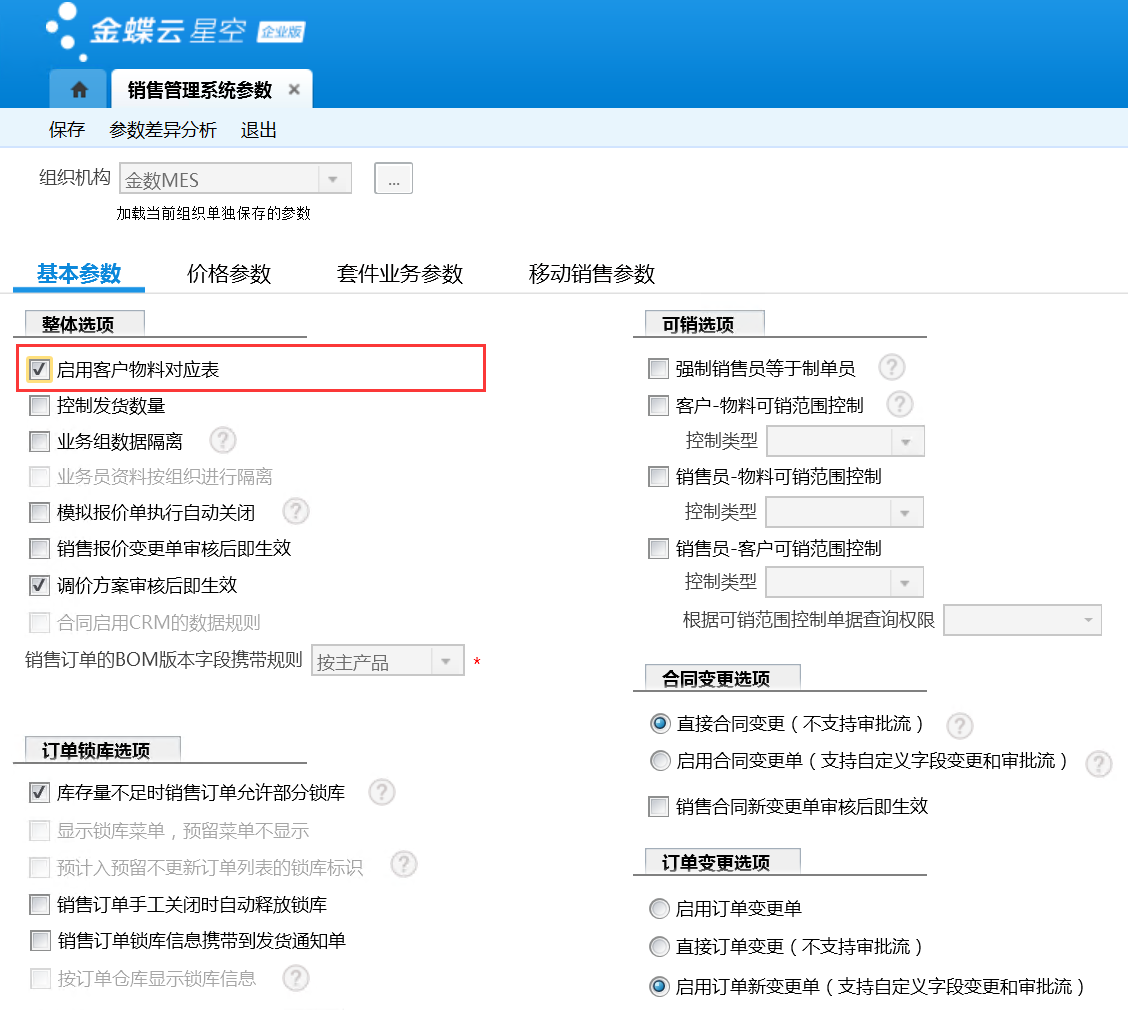
Task: Click 保存 in the toolbar
Action: click(x=67, y=130)
